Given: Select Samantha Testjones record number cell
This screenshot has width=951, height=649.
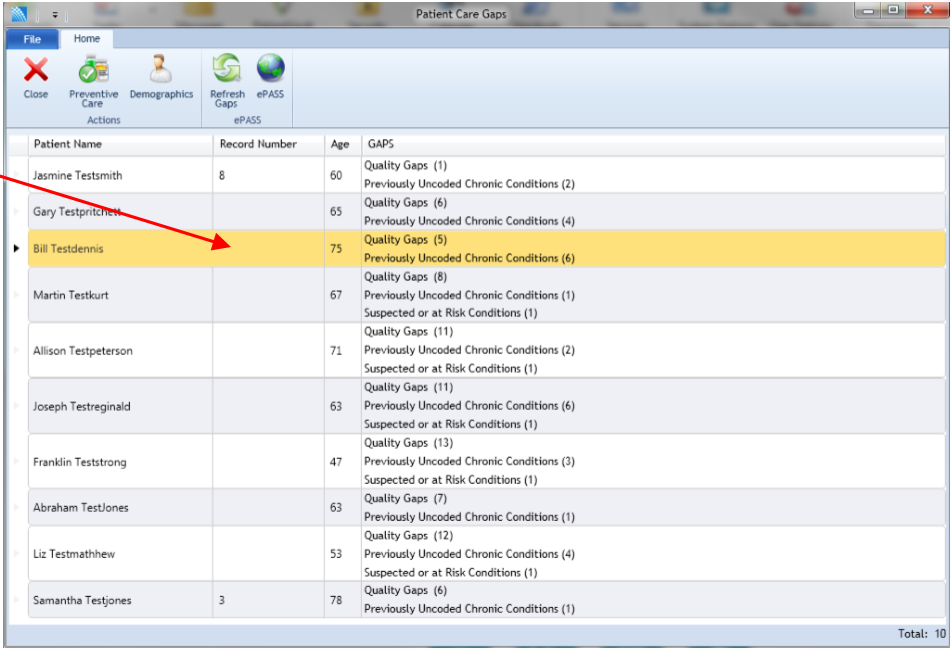Looking at the screenshot, I should tap(267, 600).
